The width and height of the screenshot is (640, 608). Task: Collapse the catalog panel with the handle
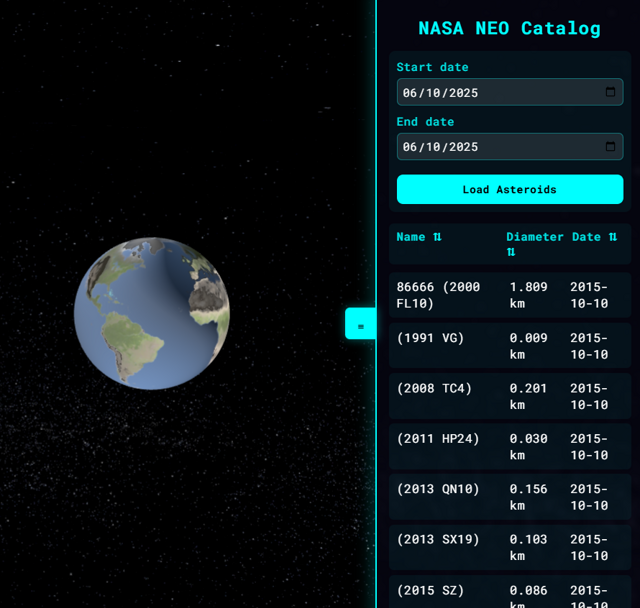click(x=360, y=324)
